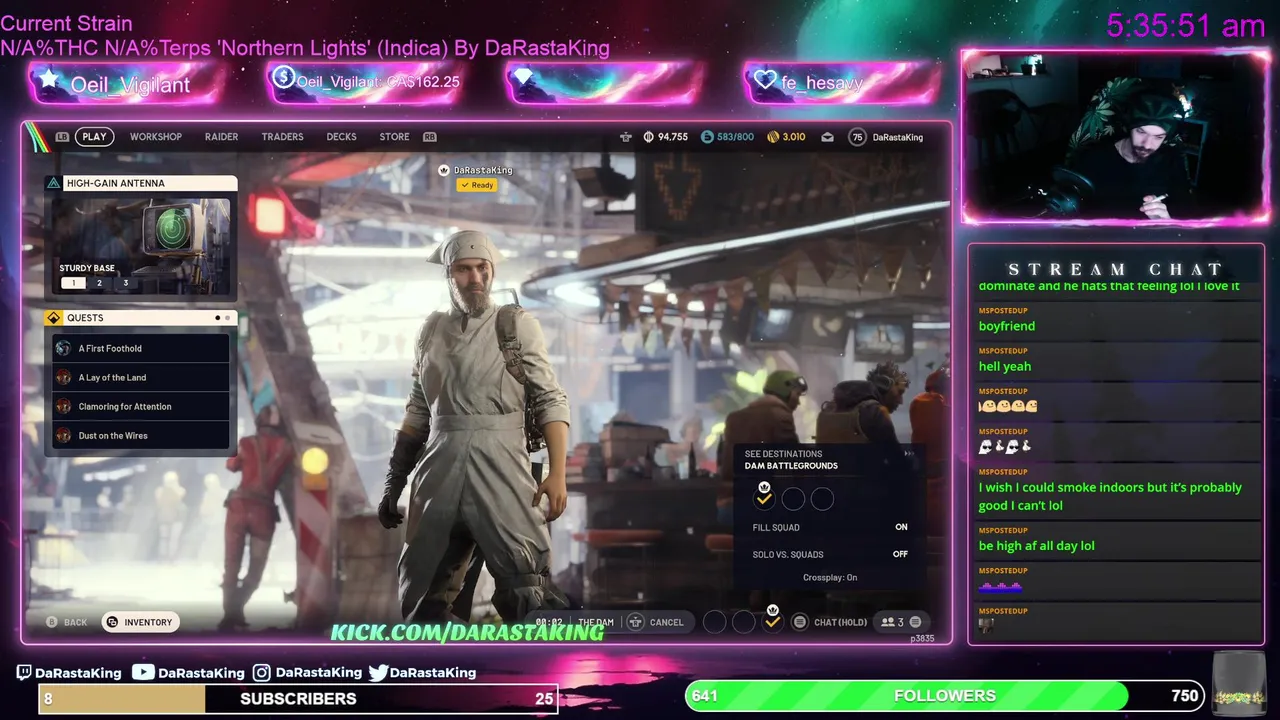Click the DAM BATTLEGROUNDS destination label
Viewport: 1280px width, 720px height.
coord(791,466)
